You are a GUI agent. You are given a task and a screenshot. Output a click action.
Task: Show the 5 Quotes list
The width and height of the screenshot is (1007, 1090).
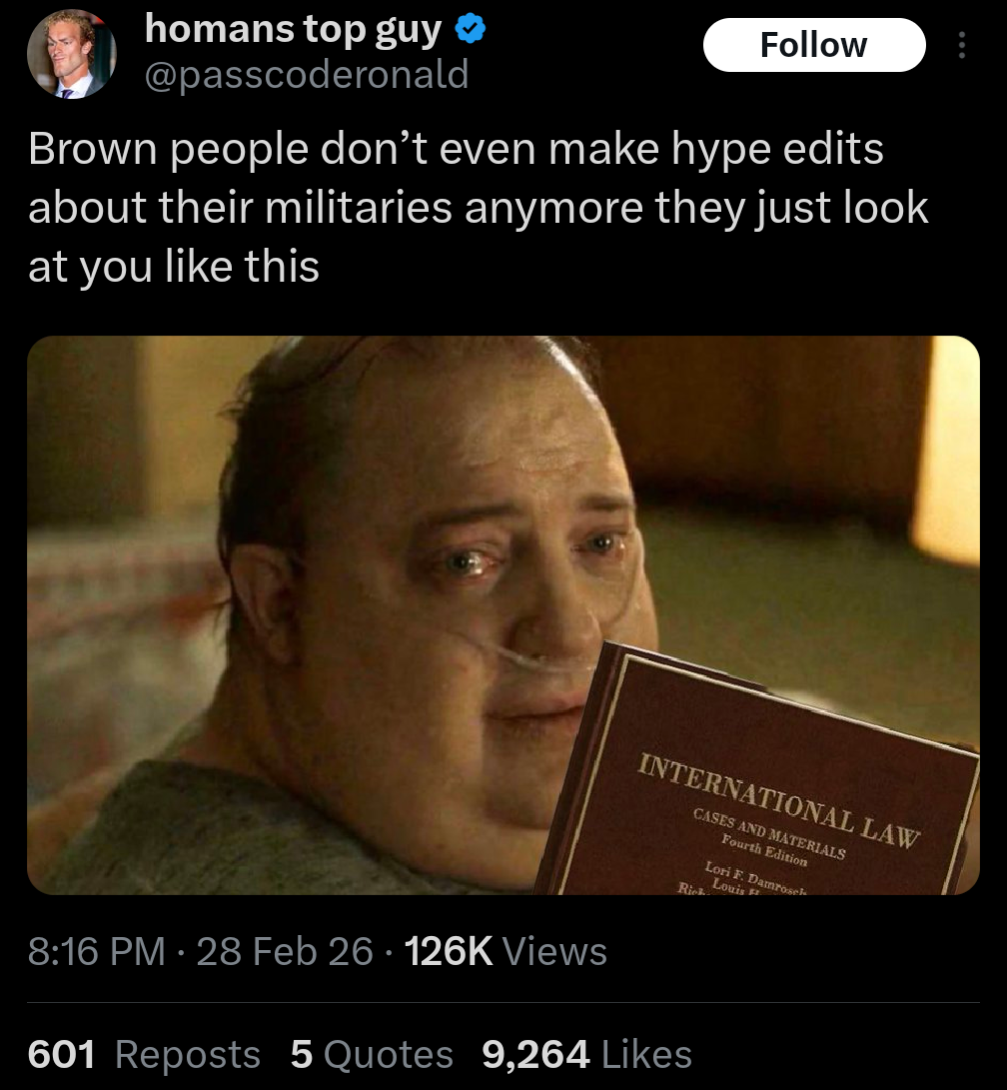click(x=372, y=1054)
